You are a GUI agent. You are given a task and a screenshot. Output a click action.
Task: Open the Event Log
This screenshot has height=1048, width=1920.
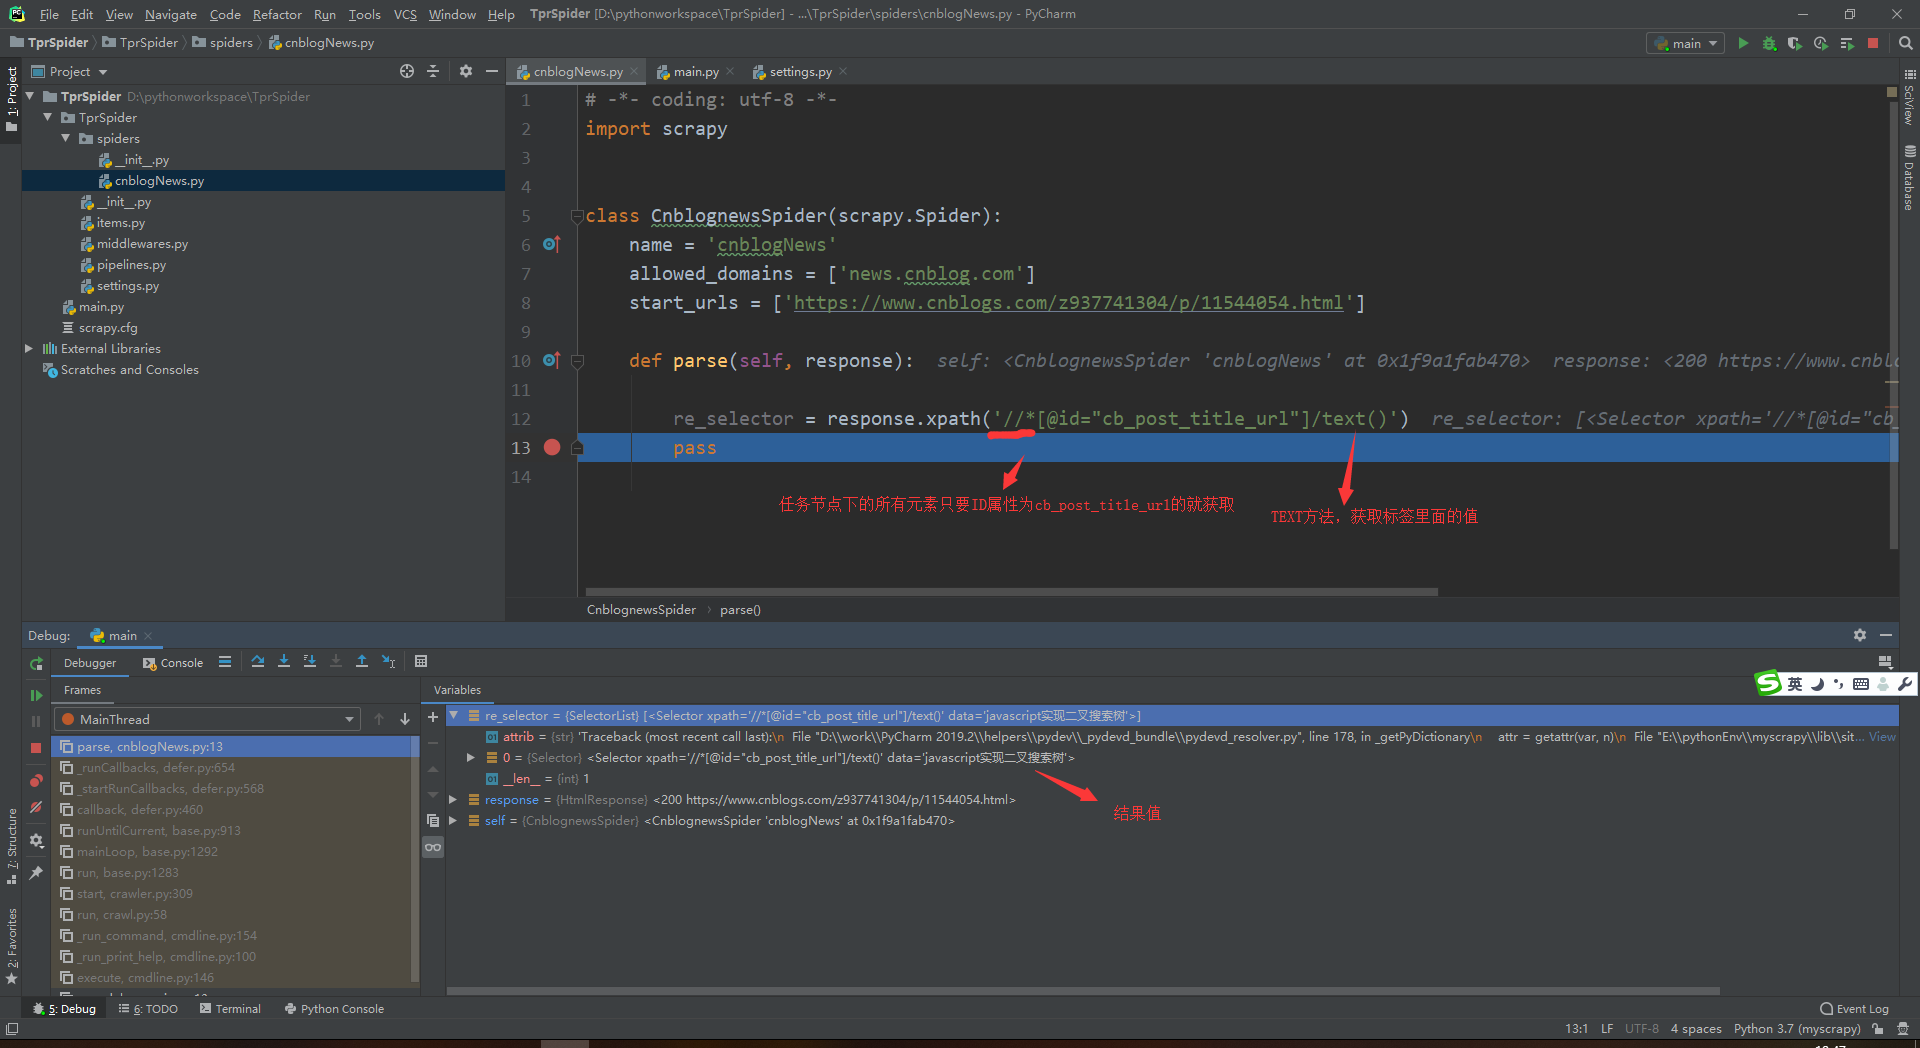[x=1855, y=1008]
